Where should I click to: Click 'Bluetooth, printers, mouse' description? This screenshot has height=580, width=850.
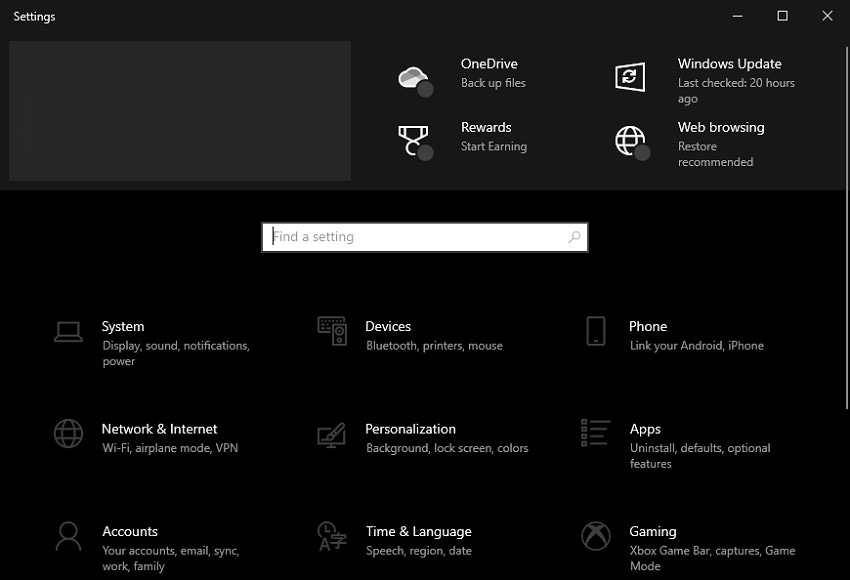434,346
